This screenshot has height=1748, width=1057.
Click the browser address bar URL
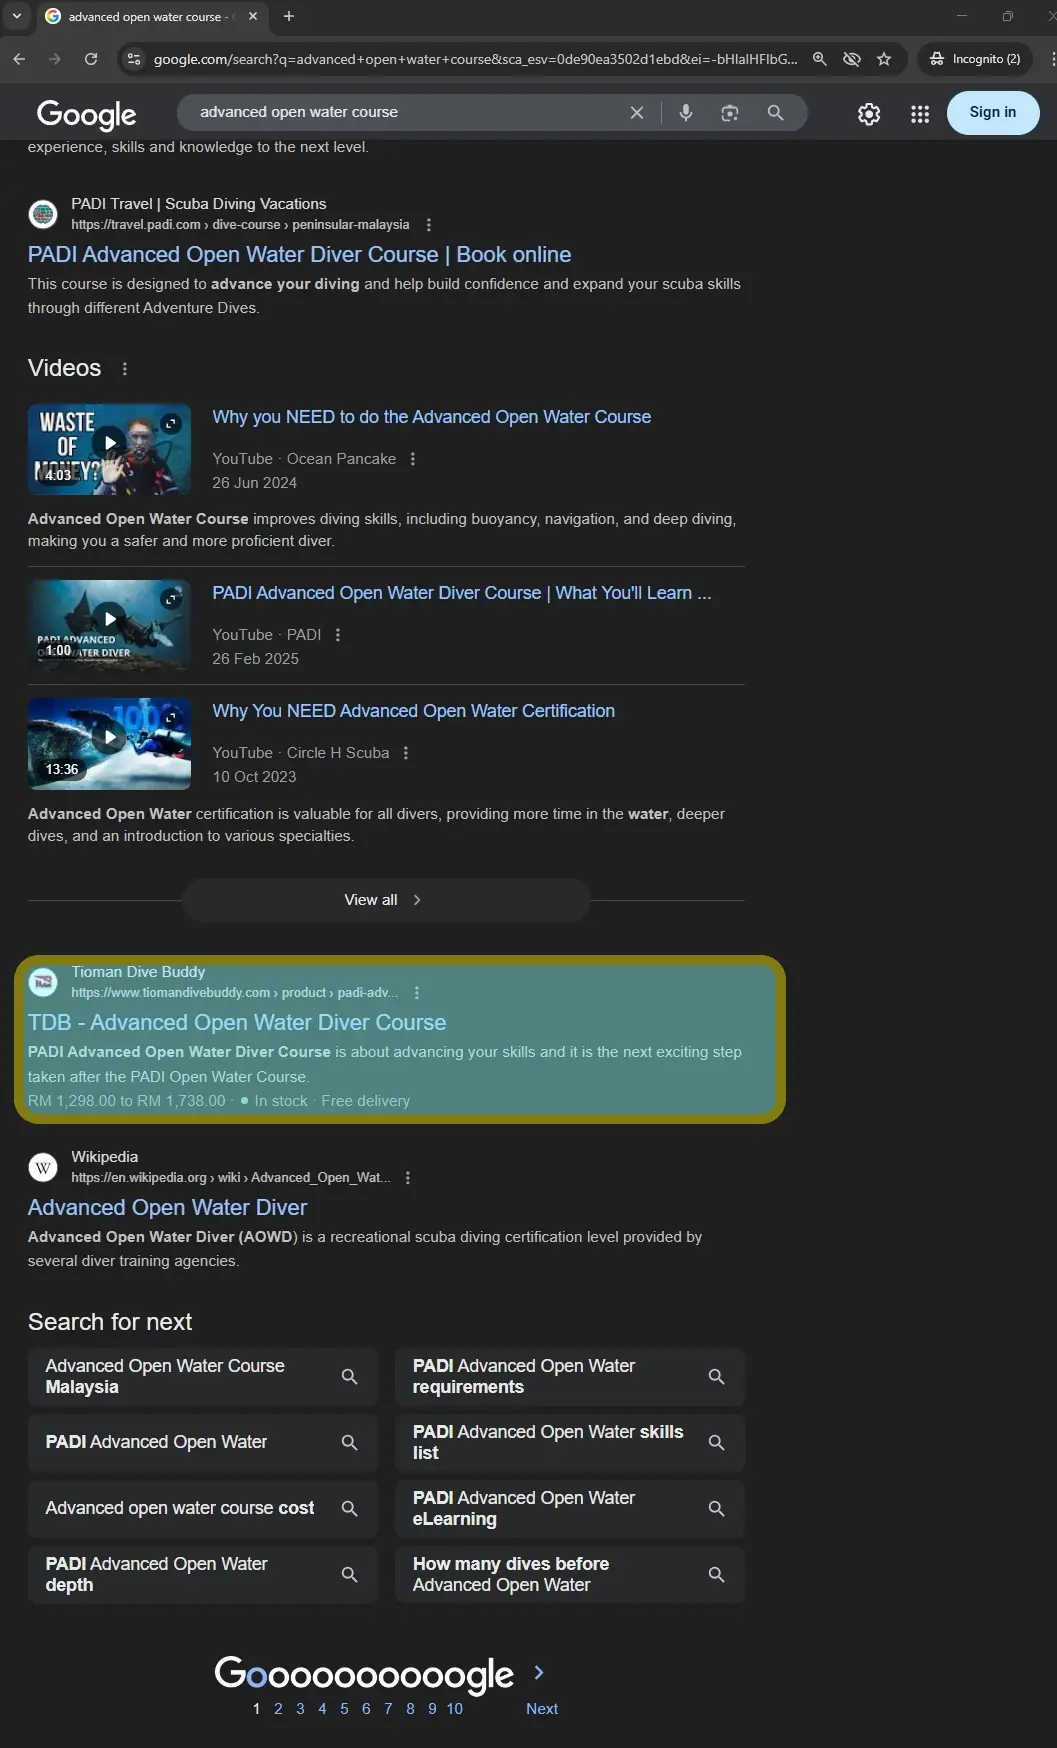click(x=475, y=59)
